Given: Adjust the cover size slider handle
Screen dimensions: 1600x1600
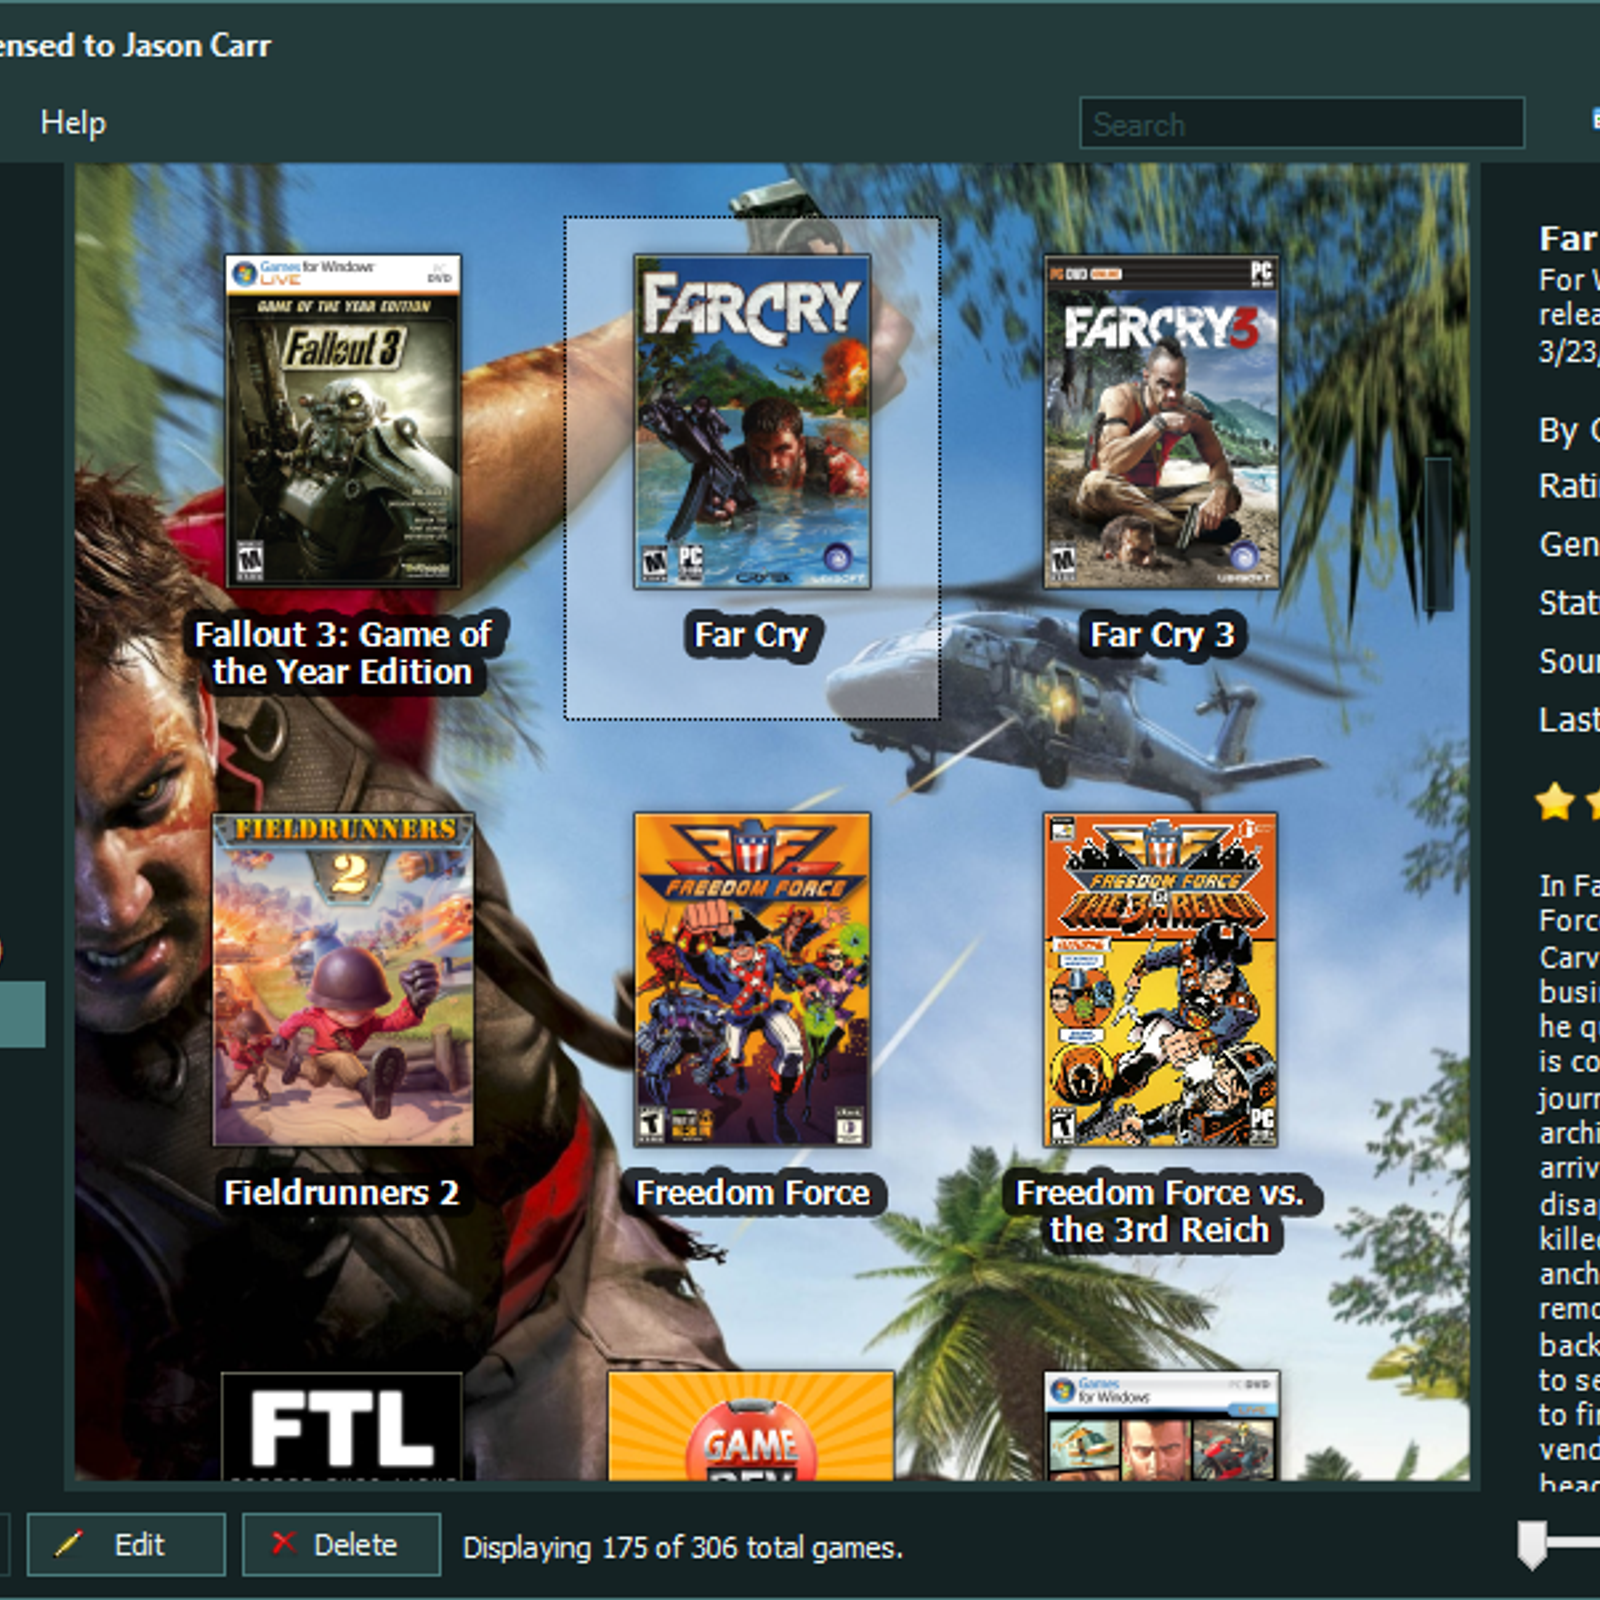Looking at the screenshot, I should tap(1532, 1545).
